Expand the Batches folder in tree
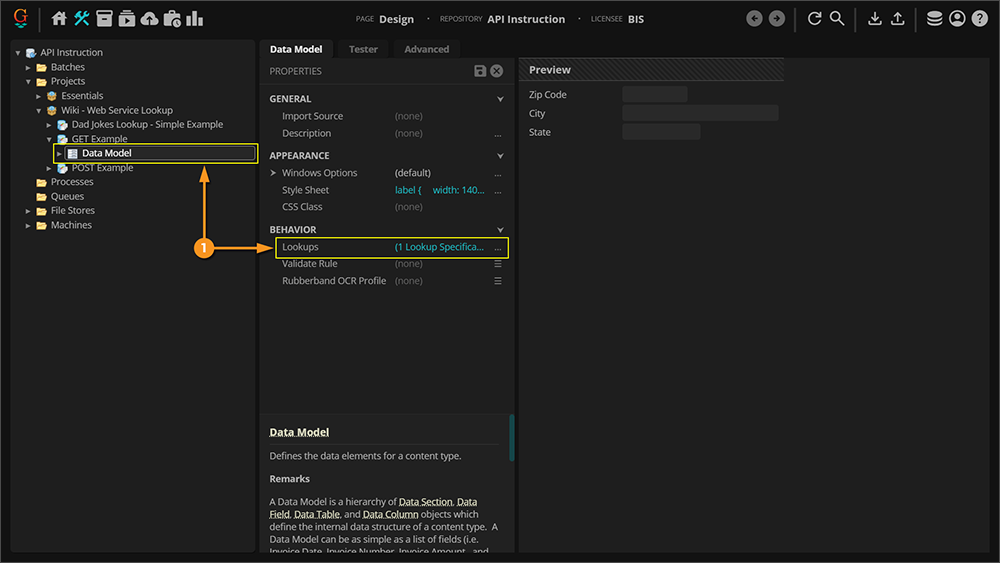 [29, 67]
